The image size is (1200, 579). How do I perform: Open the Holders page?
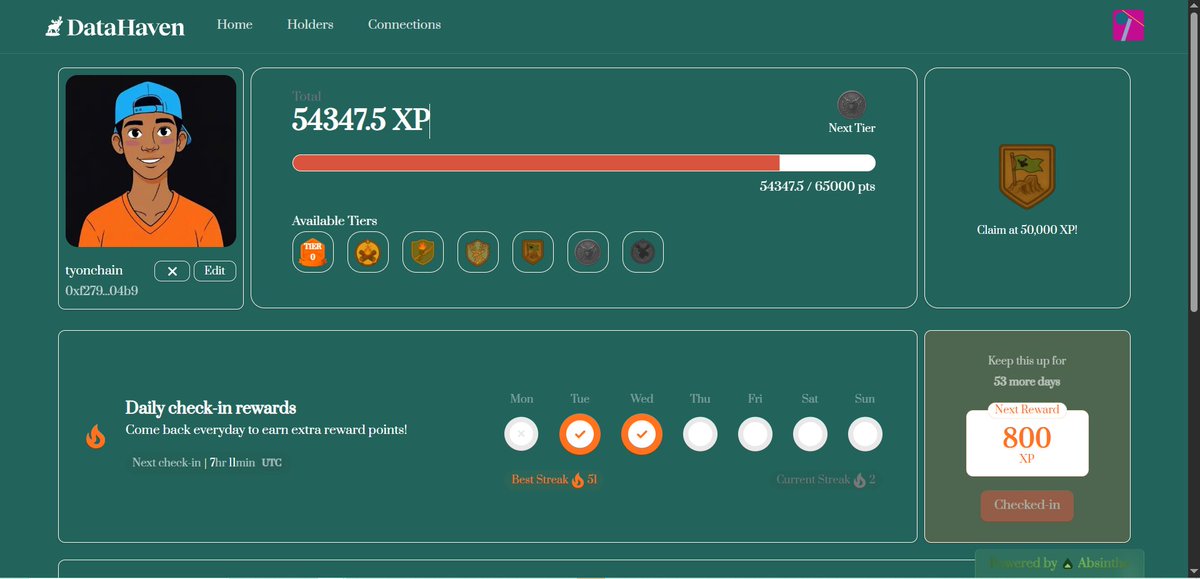310,24
